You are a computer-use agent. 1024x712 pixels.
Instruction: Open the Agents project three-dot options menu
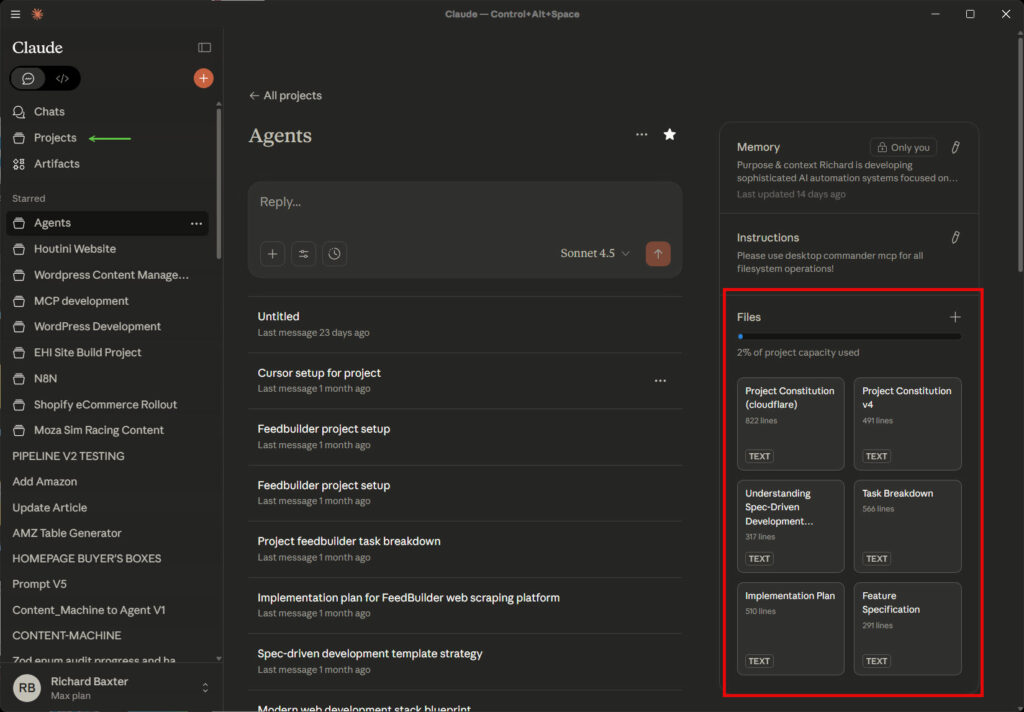click(641, 135)
